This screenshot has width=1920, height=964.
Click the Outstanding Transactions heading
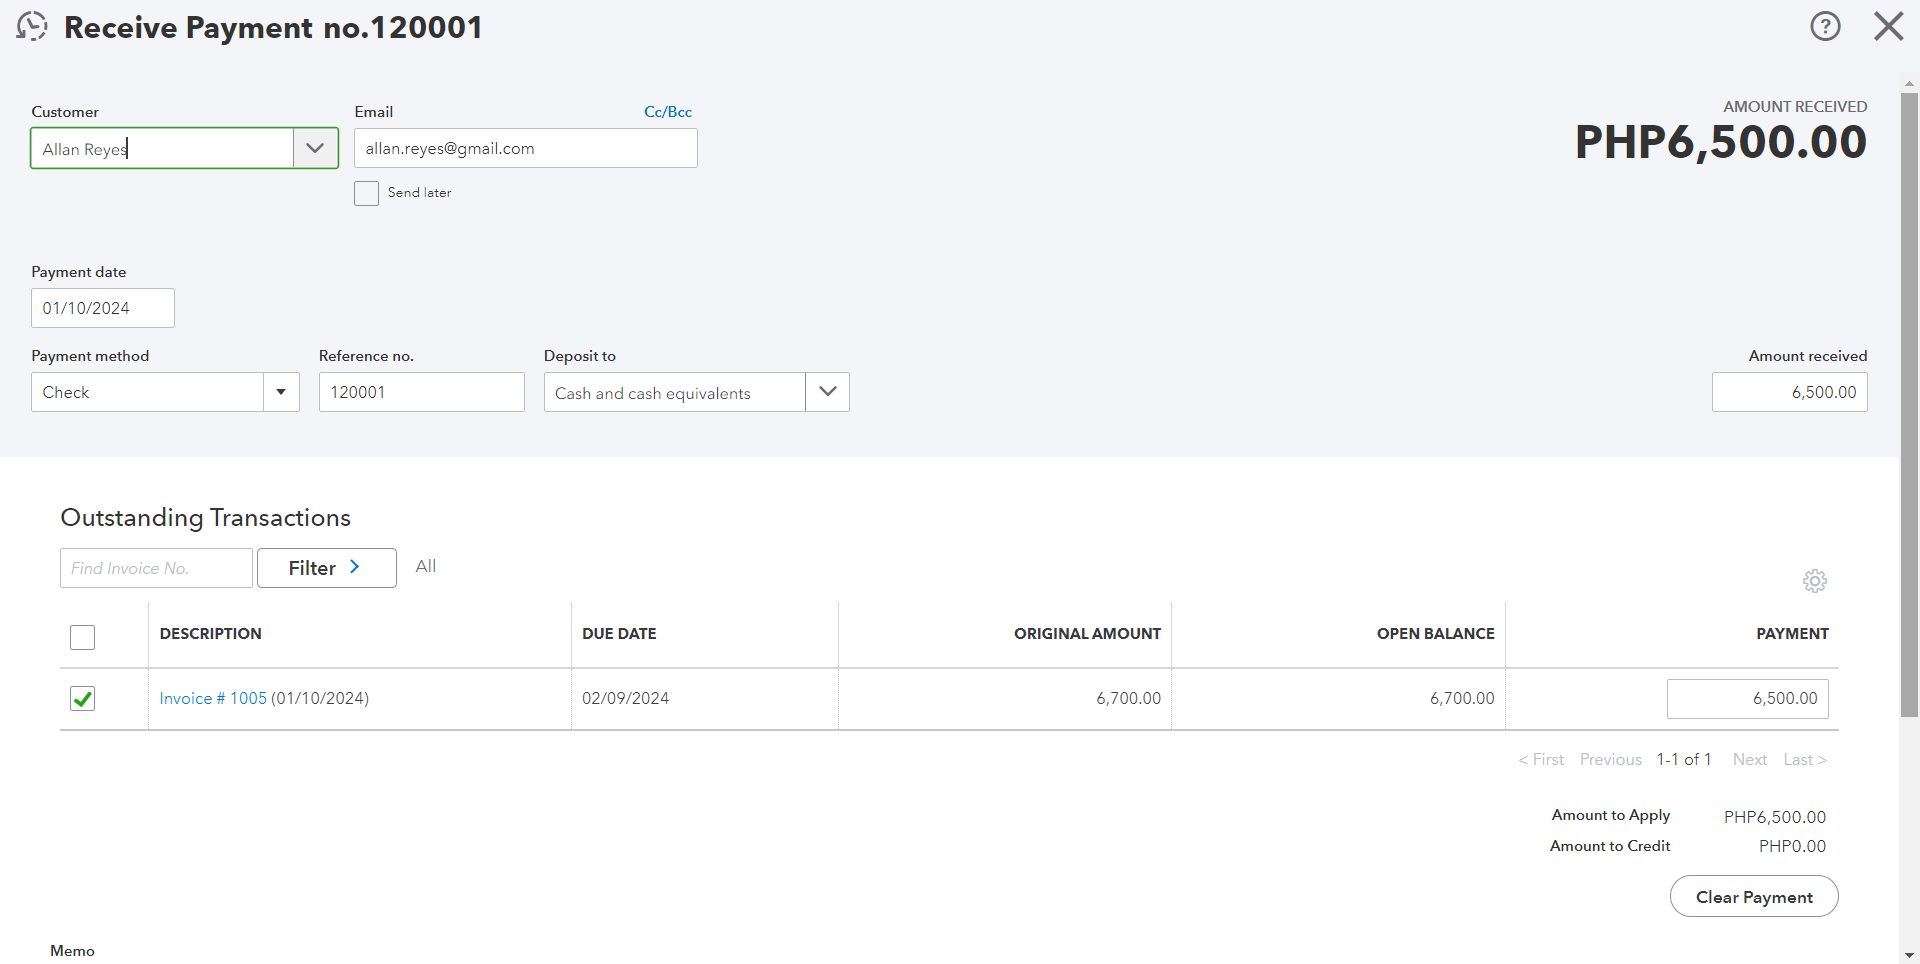click(206, 518)
